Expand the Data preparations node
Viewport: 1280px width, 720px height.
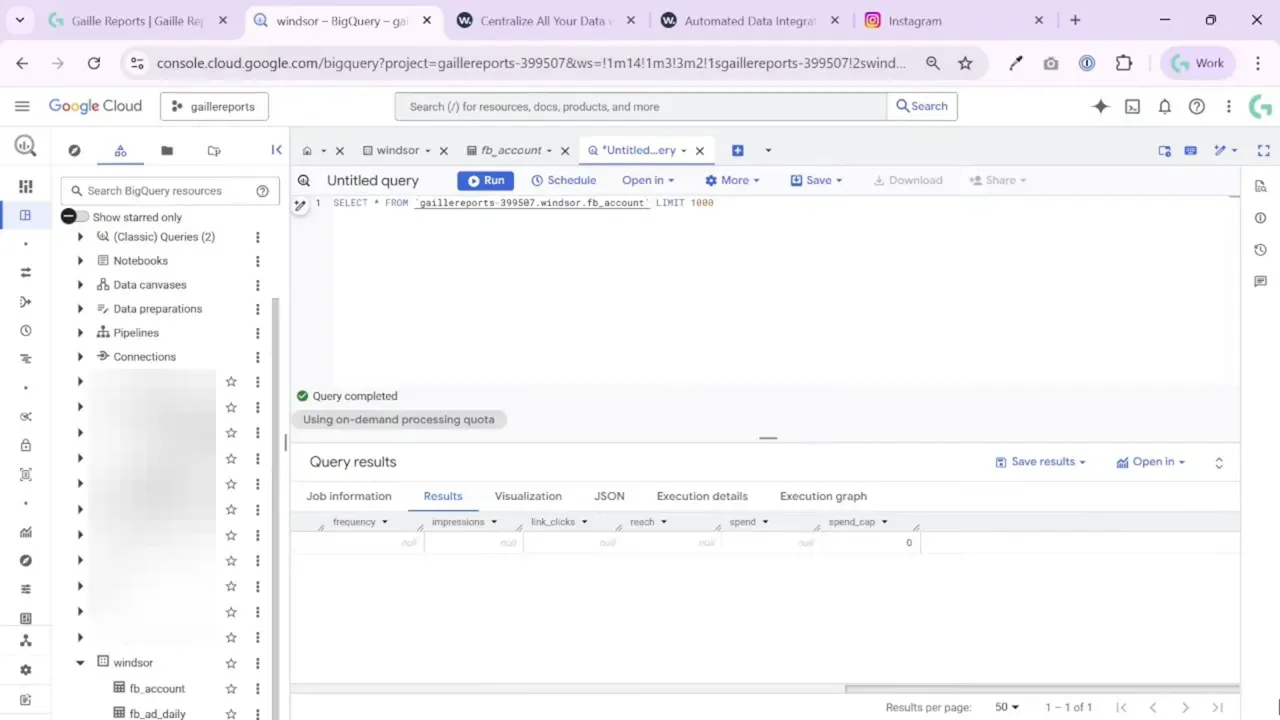tap(80, 309)
